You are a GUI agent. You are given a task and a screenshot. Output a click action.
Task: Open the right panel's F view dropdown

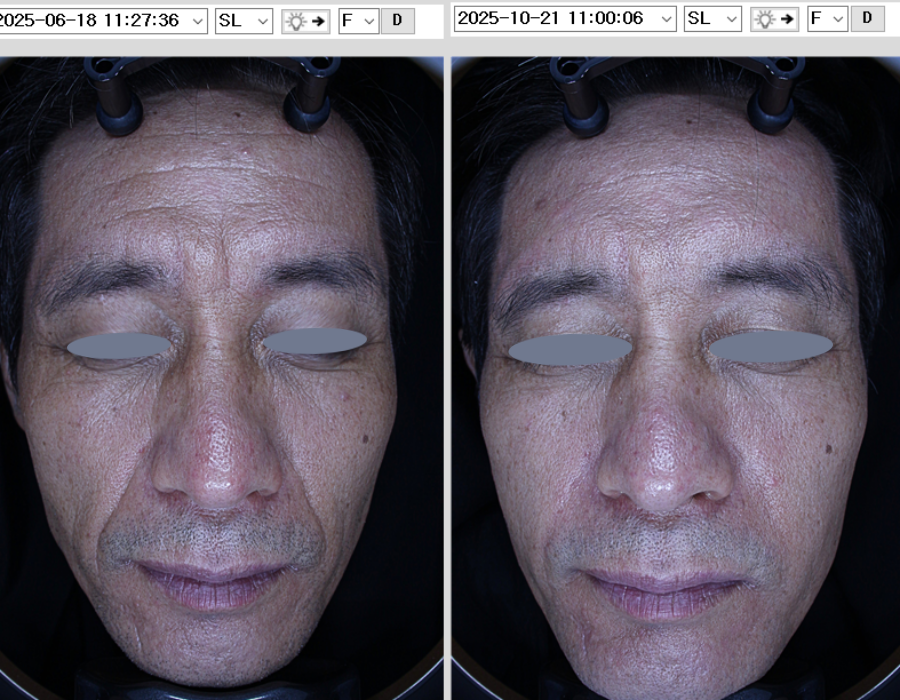click(827, 19)
